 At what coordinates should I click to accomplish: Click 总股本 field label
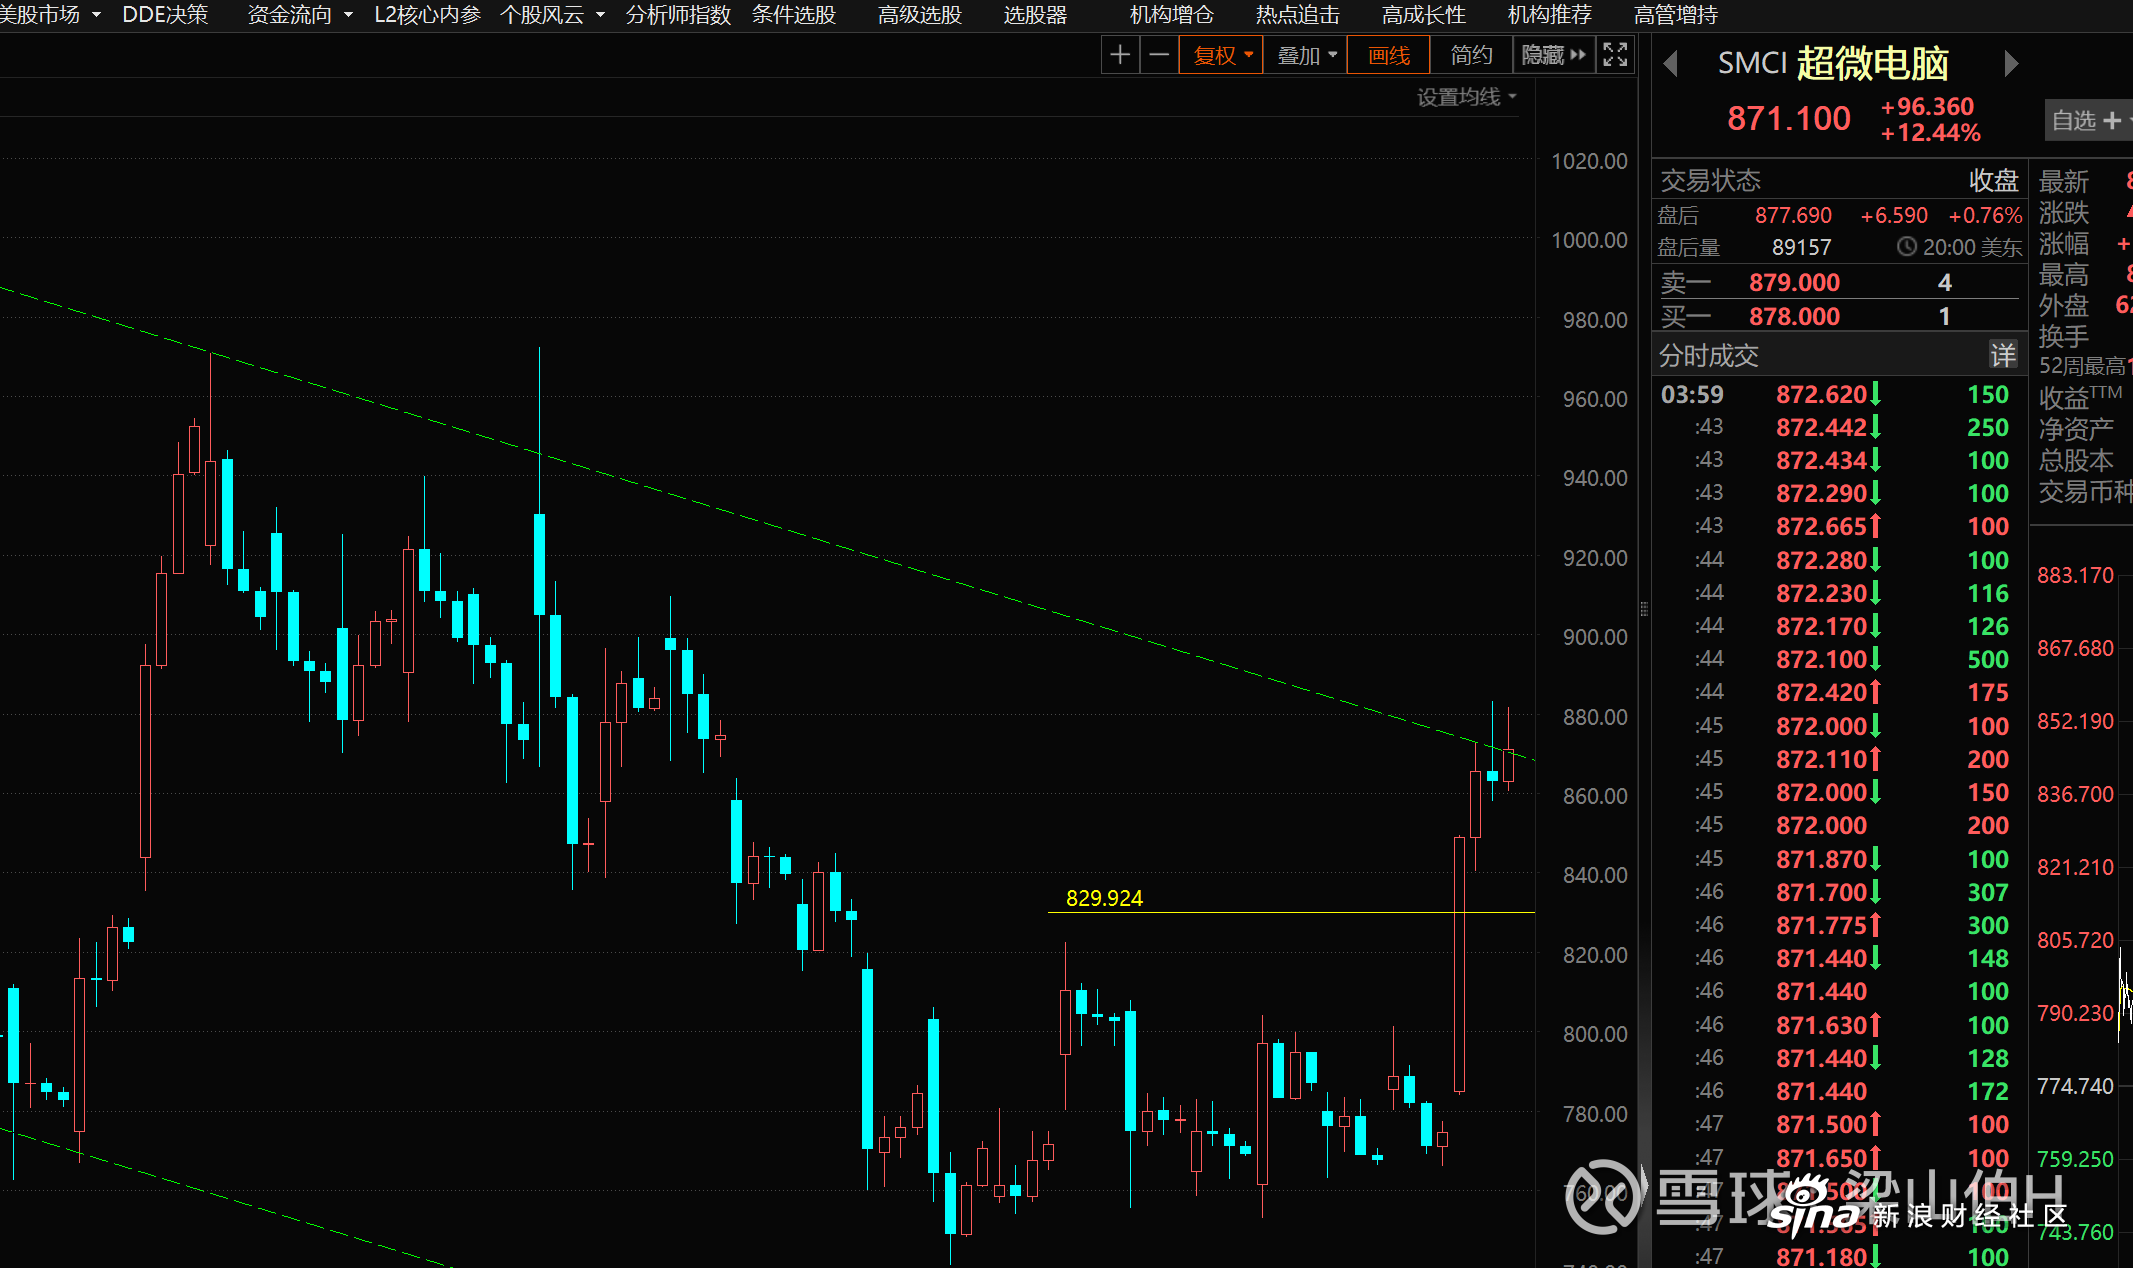click(x=2076, y=460)
